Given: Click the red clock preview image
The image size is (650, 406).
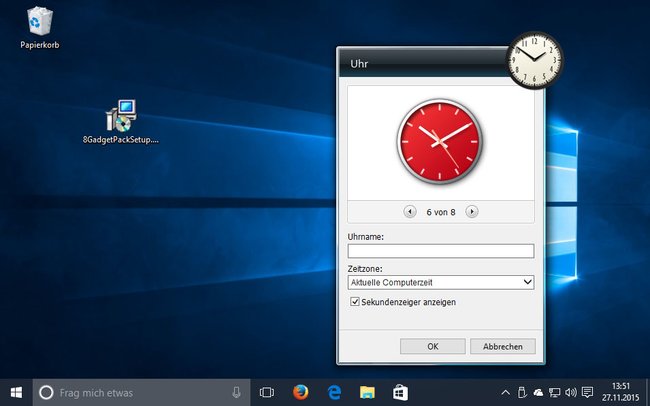Looking at the screenshot, I should 440,141.
